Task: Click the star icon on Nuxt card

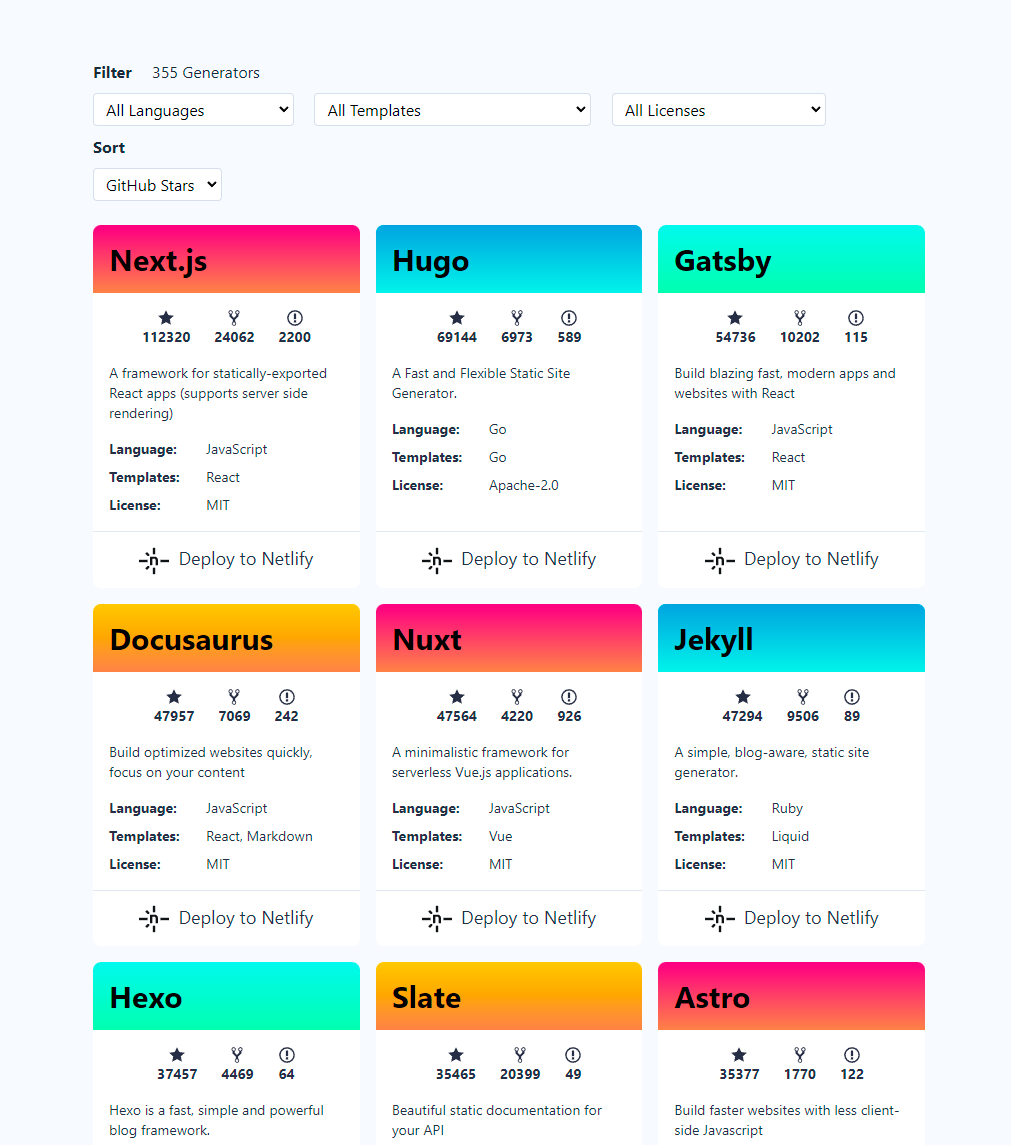Action: pyautogui.click(x=457, y=697)
